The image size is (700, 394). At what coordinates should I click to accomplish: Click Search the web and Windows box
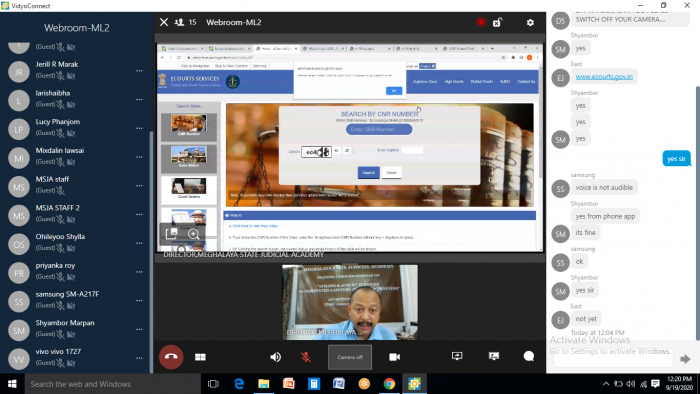click(x=112, y=384)
